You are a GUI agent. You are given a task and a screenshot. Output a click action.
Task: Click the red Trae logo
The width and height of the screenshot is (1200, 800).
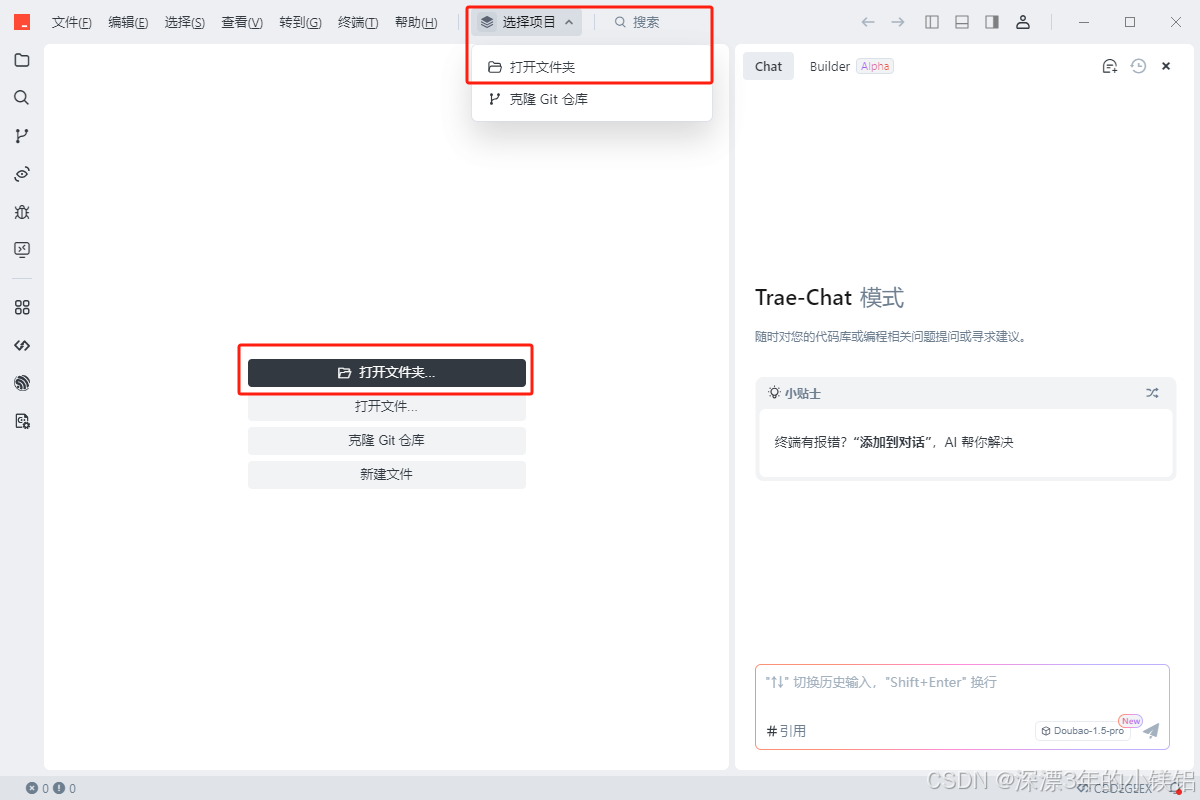pos(21,22)
